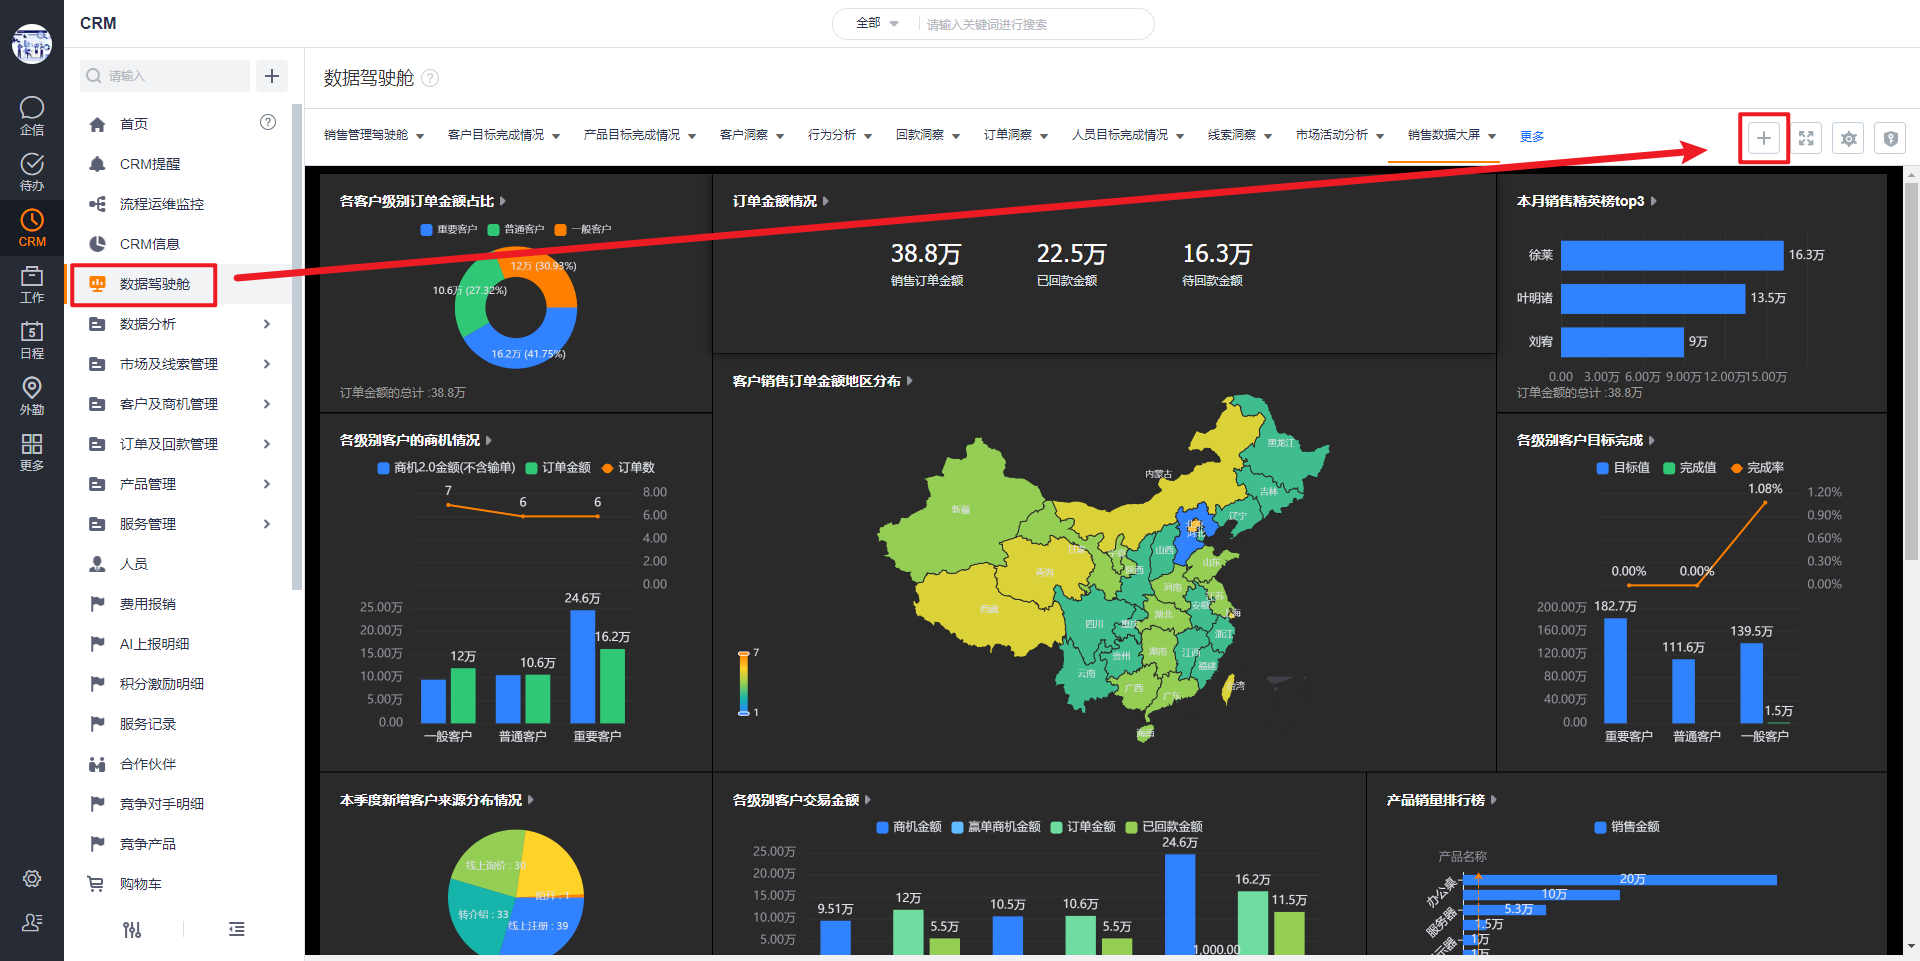Click the help icon next to 首页
This screenshot has height=961, width=1920.
click(268, 122)
